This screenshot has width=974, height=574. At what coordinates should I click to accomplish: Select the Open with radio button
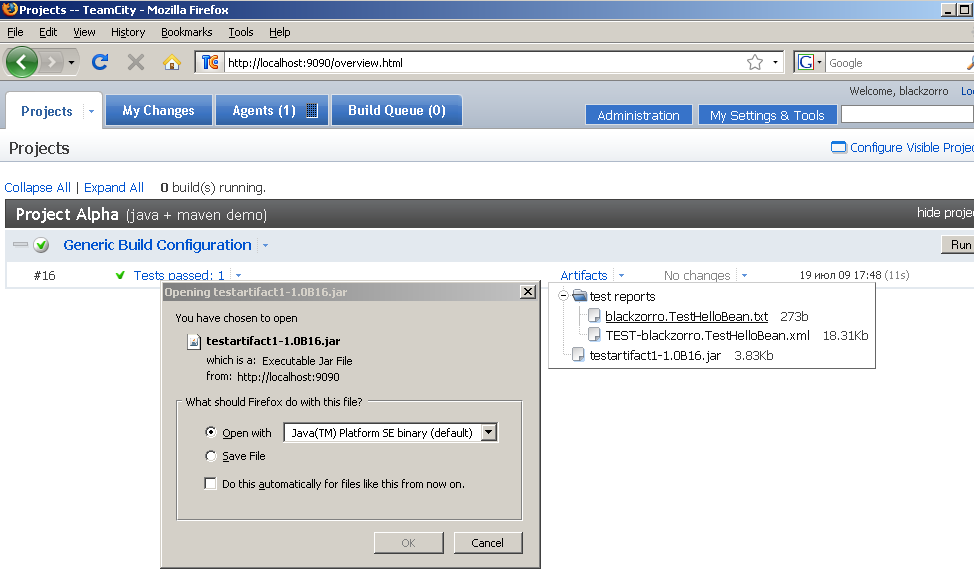[x=210, y=433]
